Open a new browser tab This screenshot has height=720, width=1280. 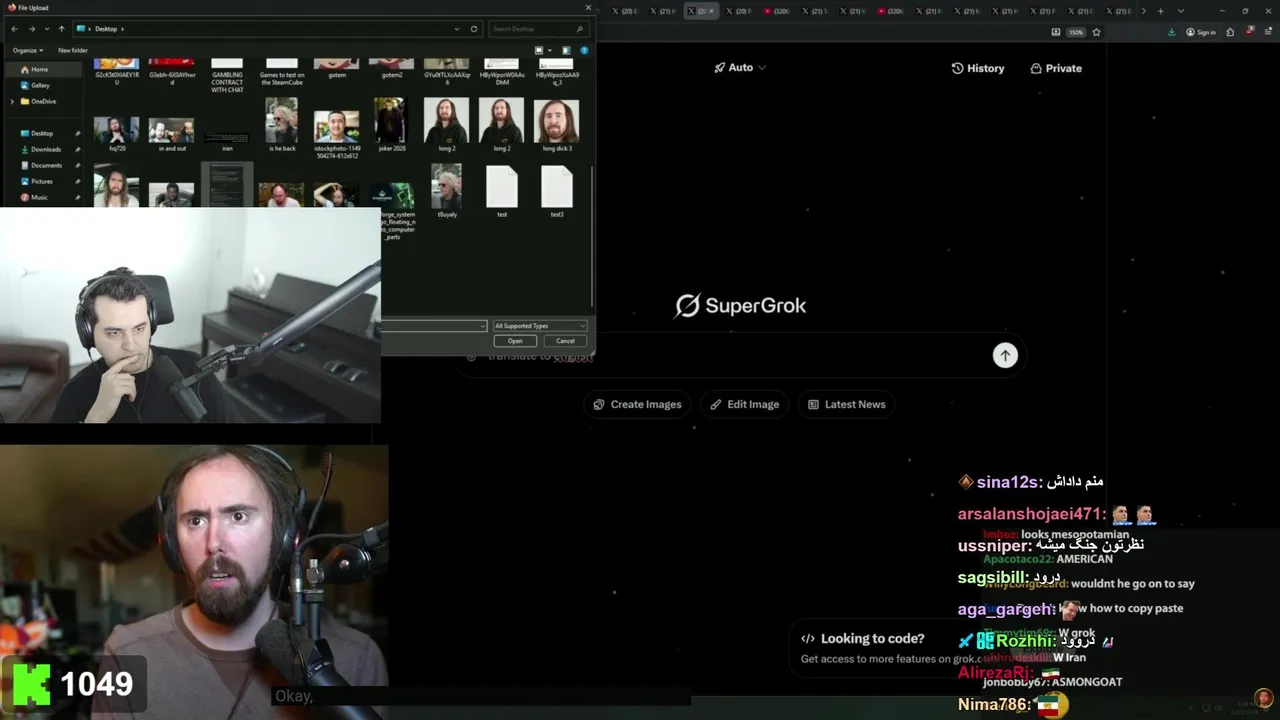click(x=1160, y=11)
